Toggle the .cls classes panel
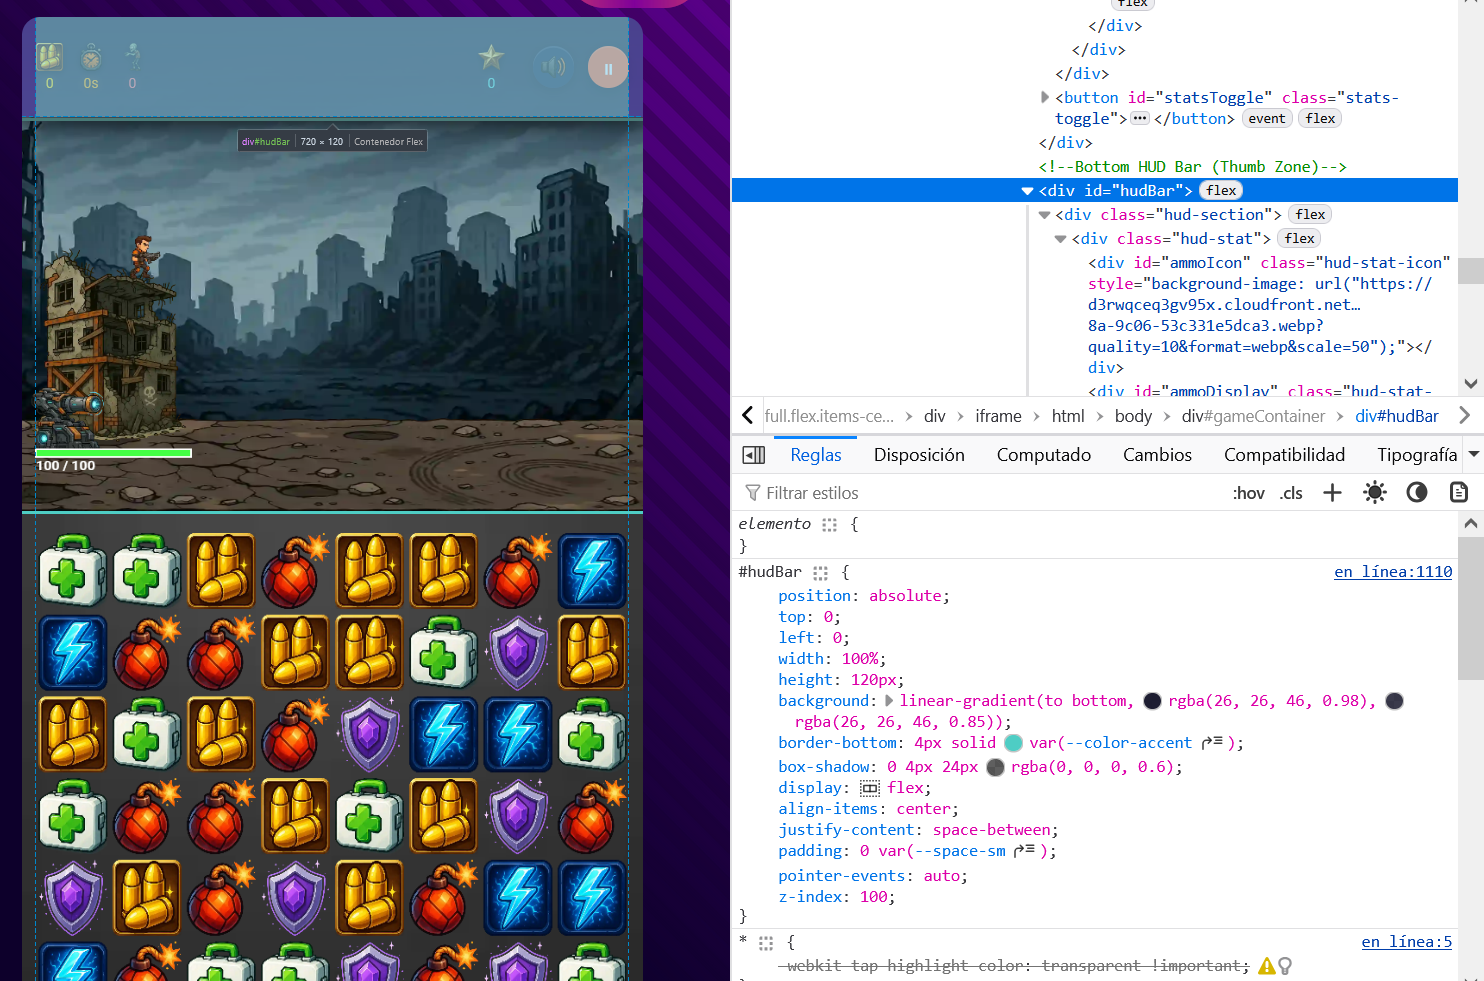1484x981 pixels. point(1291,493)
